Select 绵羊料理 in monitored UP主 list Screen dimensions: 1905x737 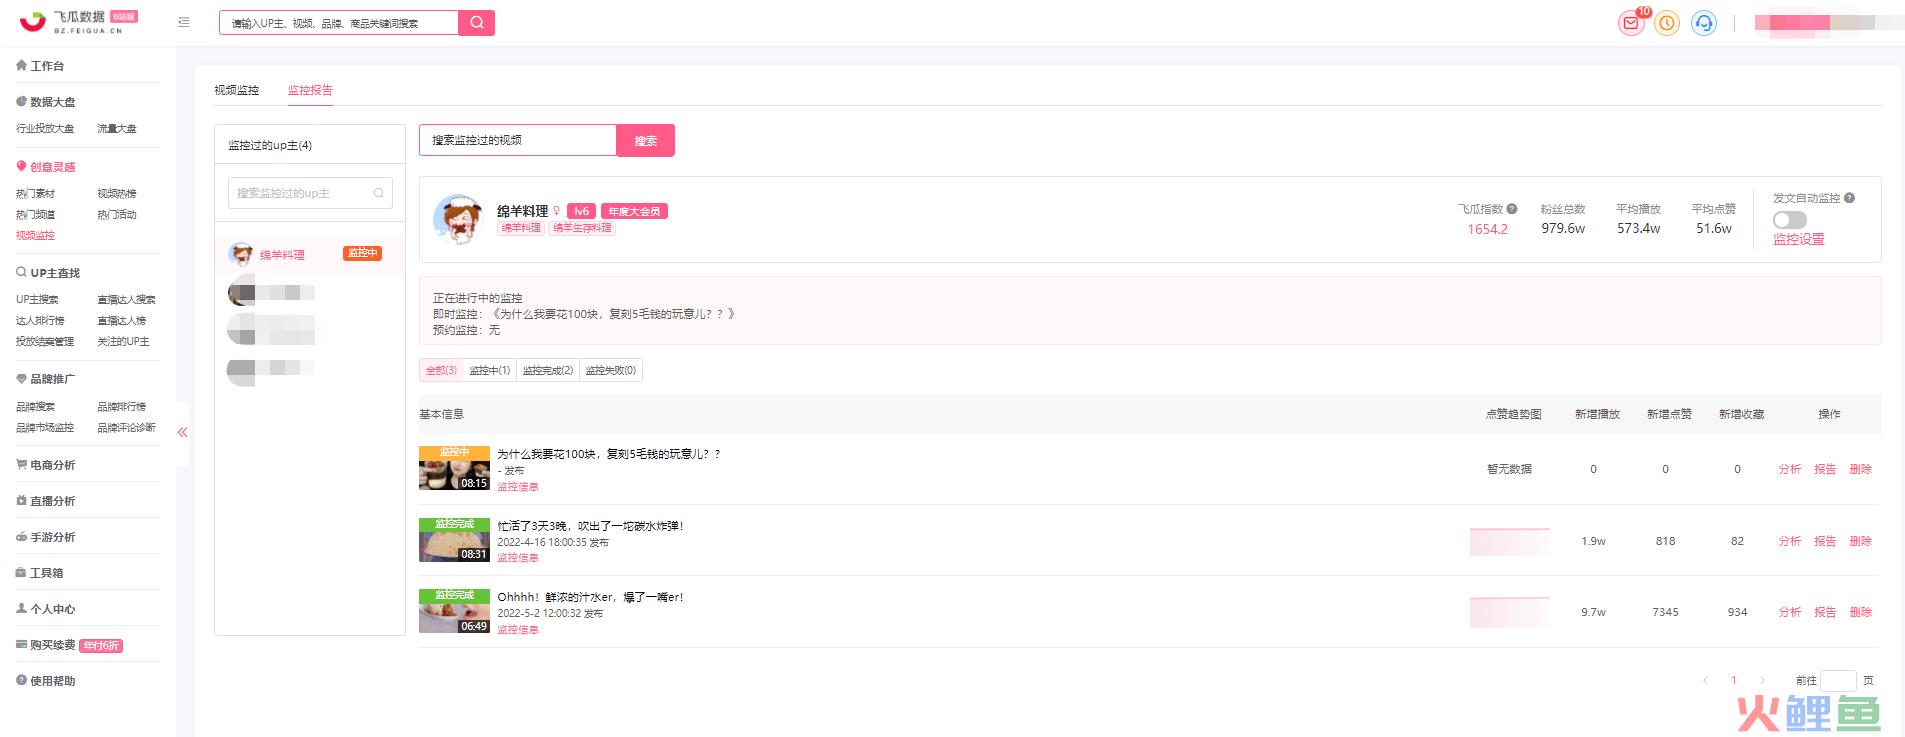point(310,254)
